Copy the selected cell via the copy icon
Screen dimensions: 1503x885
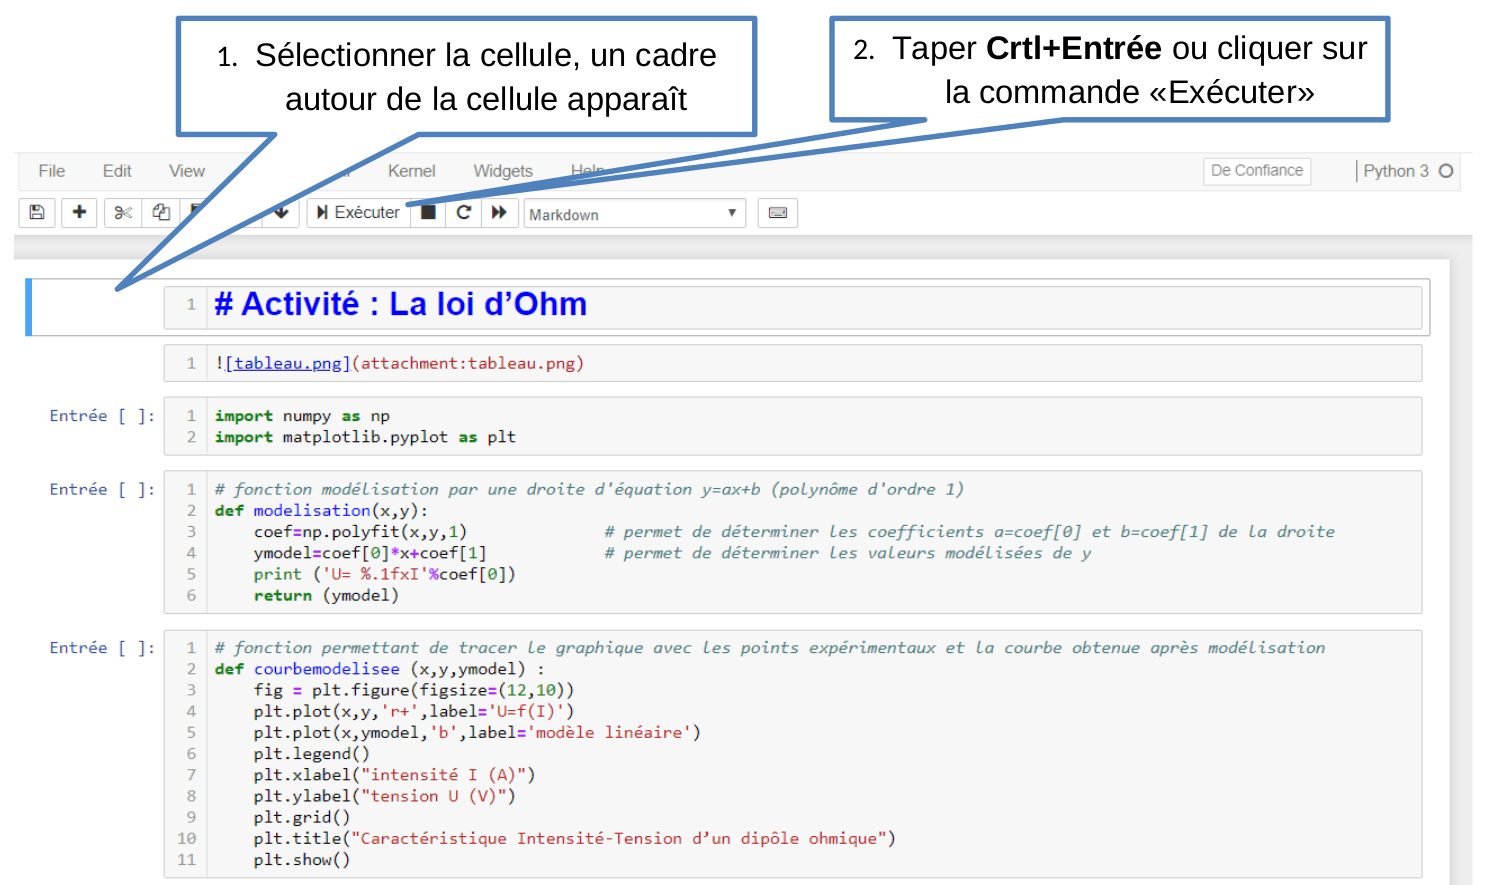coord(164,212)
